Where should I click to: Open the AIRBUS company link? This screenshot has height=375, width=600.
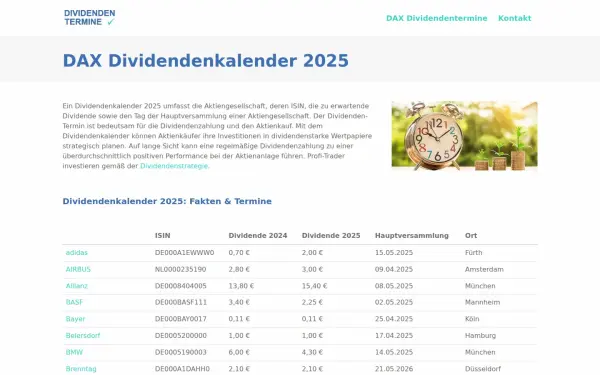78,269
